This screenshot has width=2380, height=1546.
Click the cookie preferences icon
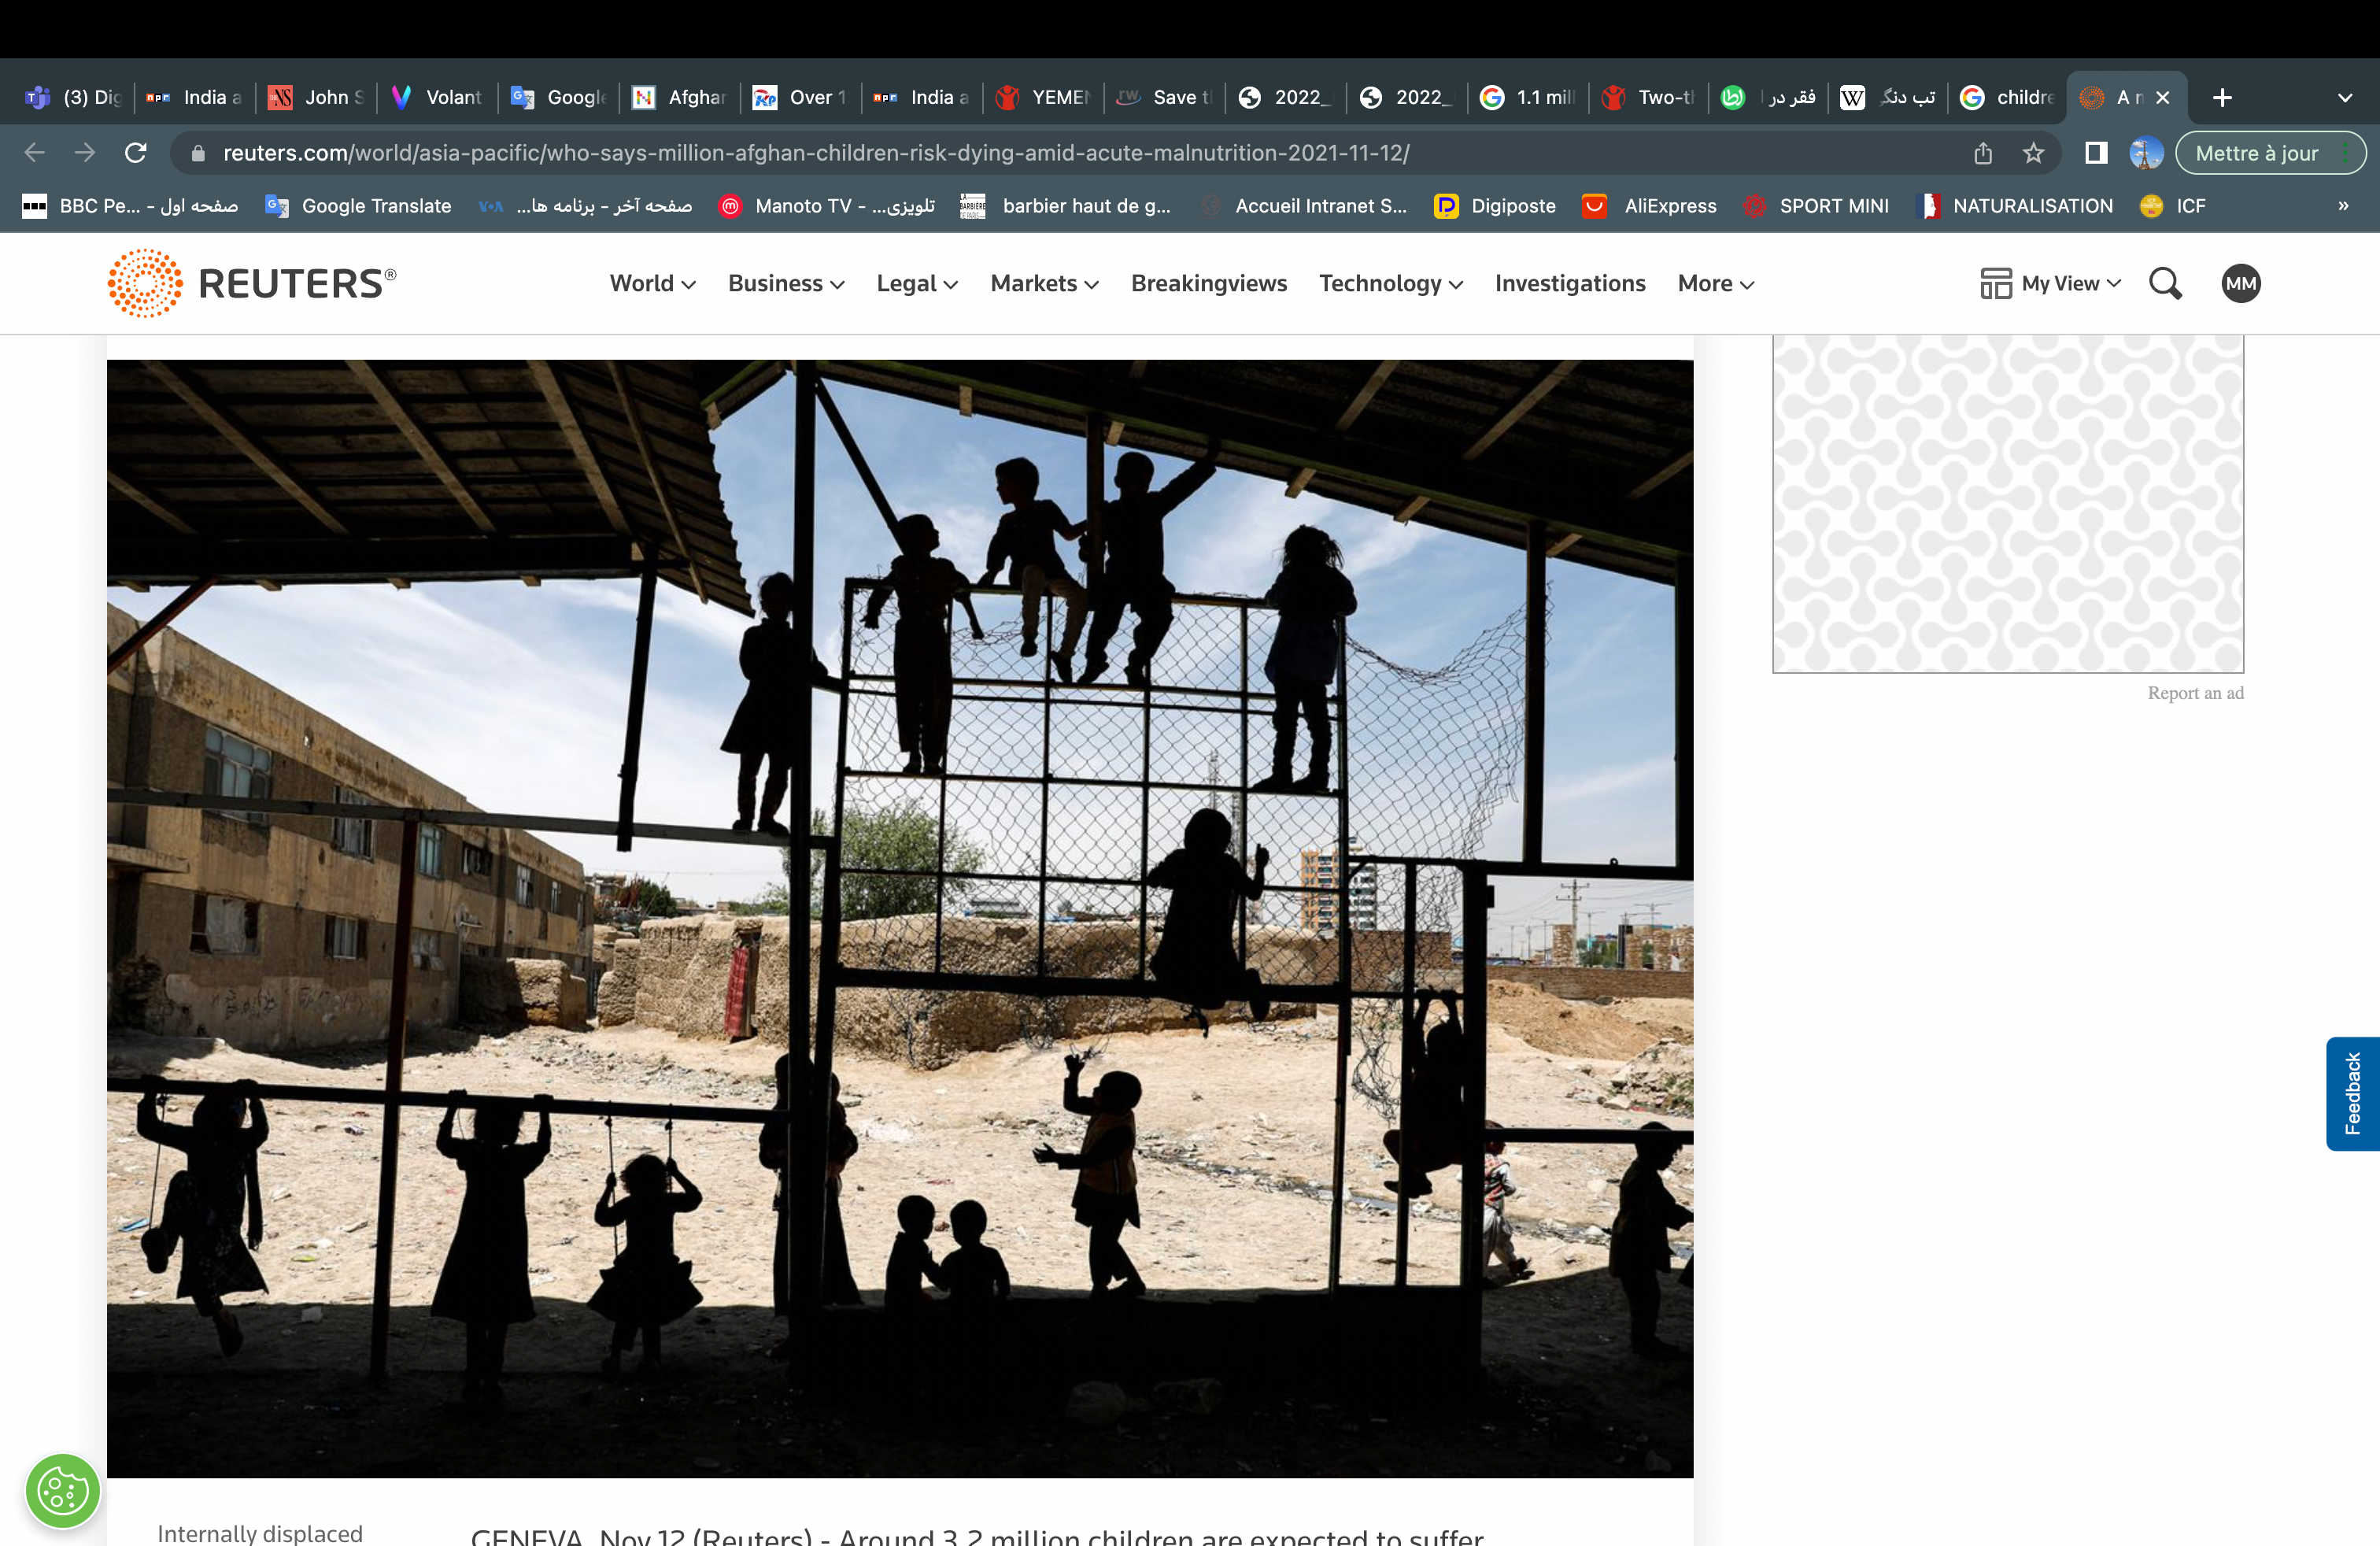click(63, 1492)
